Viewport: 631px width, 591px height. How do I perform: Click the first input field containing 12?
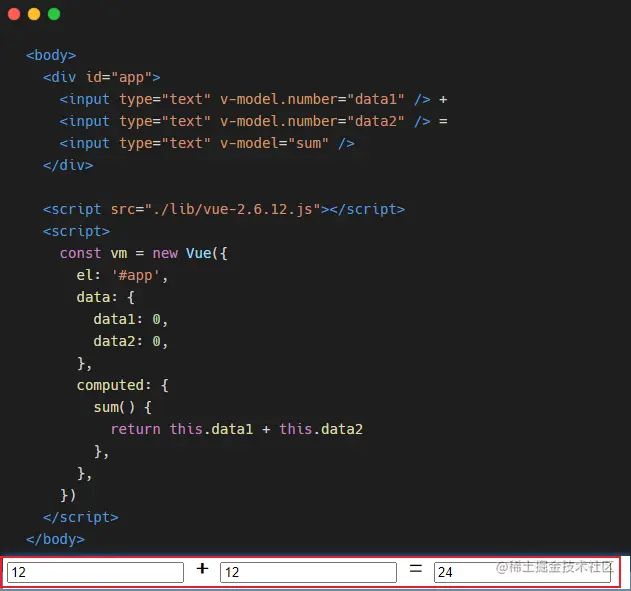click(95, 572)
